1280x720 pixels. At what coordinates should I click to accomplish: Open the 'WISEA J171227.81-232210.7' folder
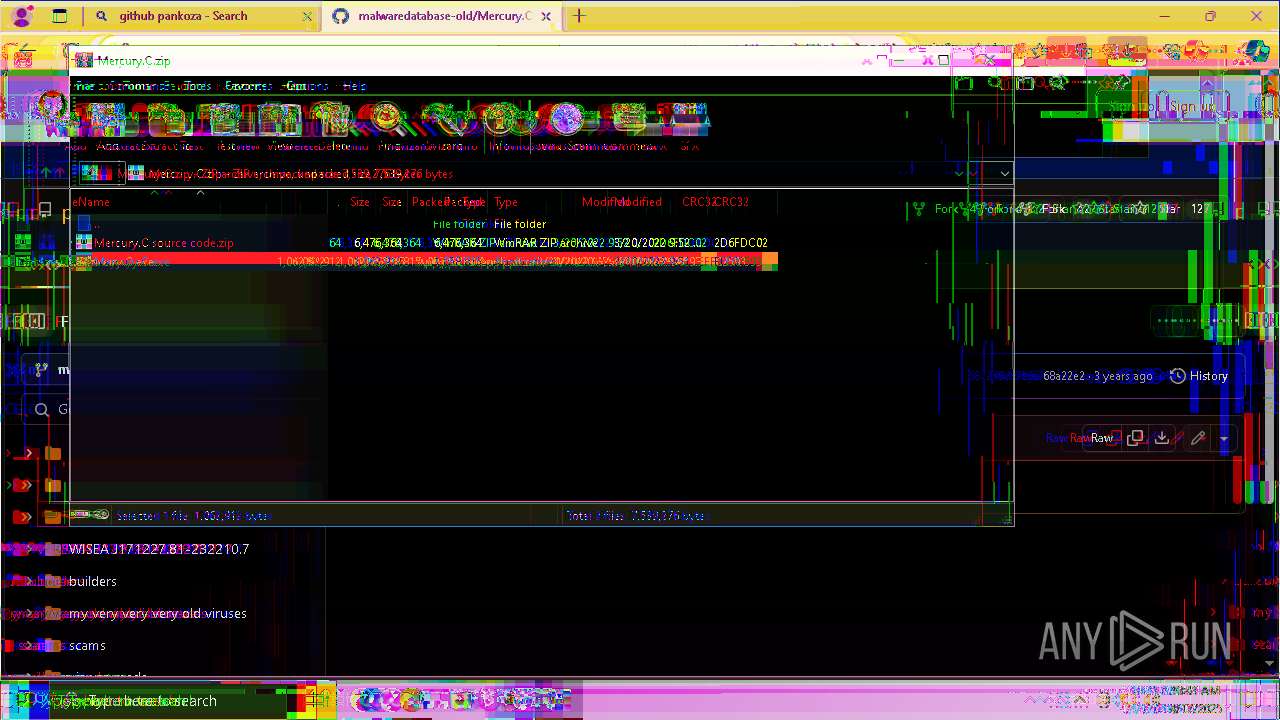158,549
